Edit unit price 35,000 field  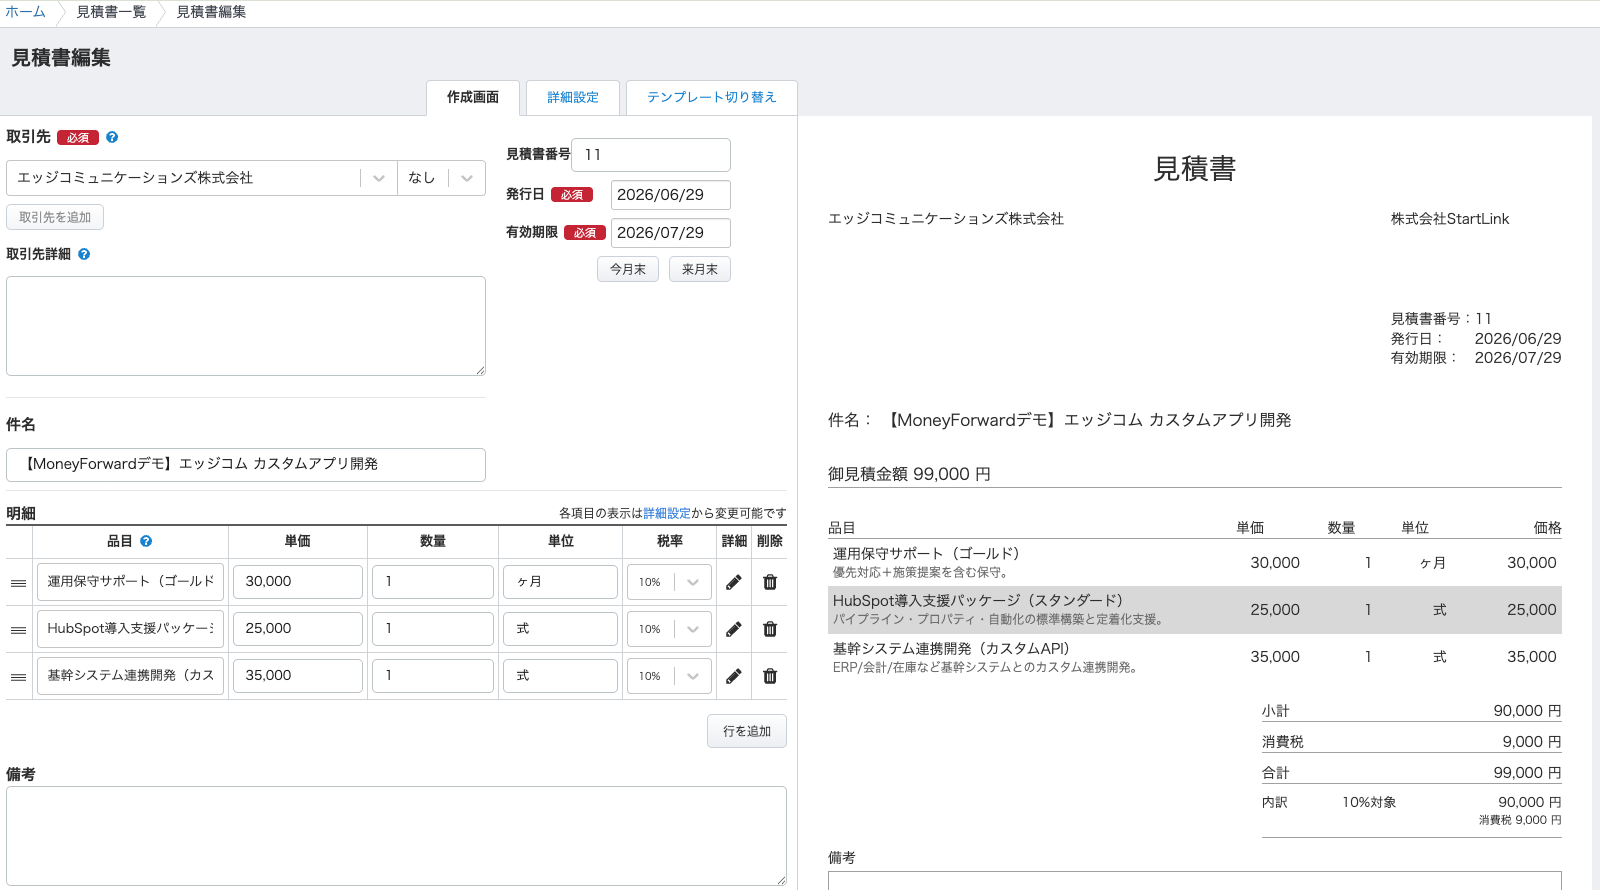(298, 676)
